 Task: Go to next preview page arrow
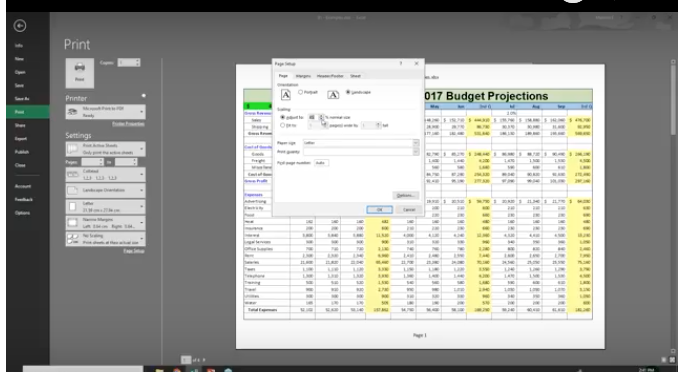pyautogui.click(x=204, y=360)
